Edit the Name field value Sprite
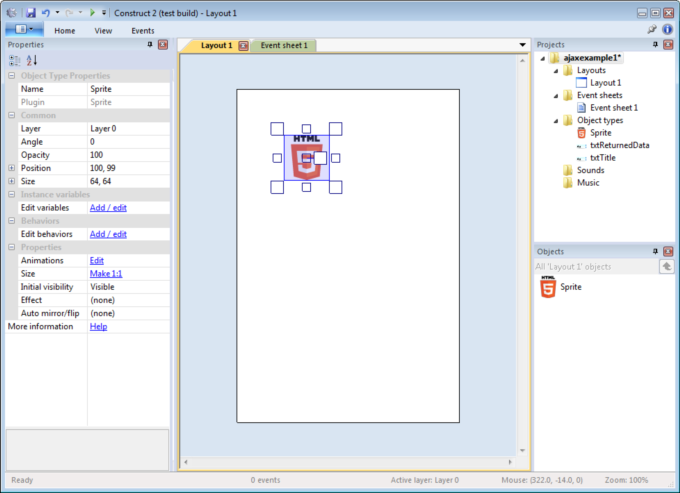Viewport: 680px width, 493px height. (x=128, y=89)
